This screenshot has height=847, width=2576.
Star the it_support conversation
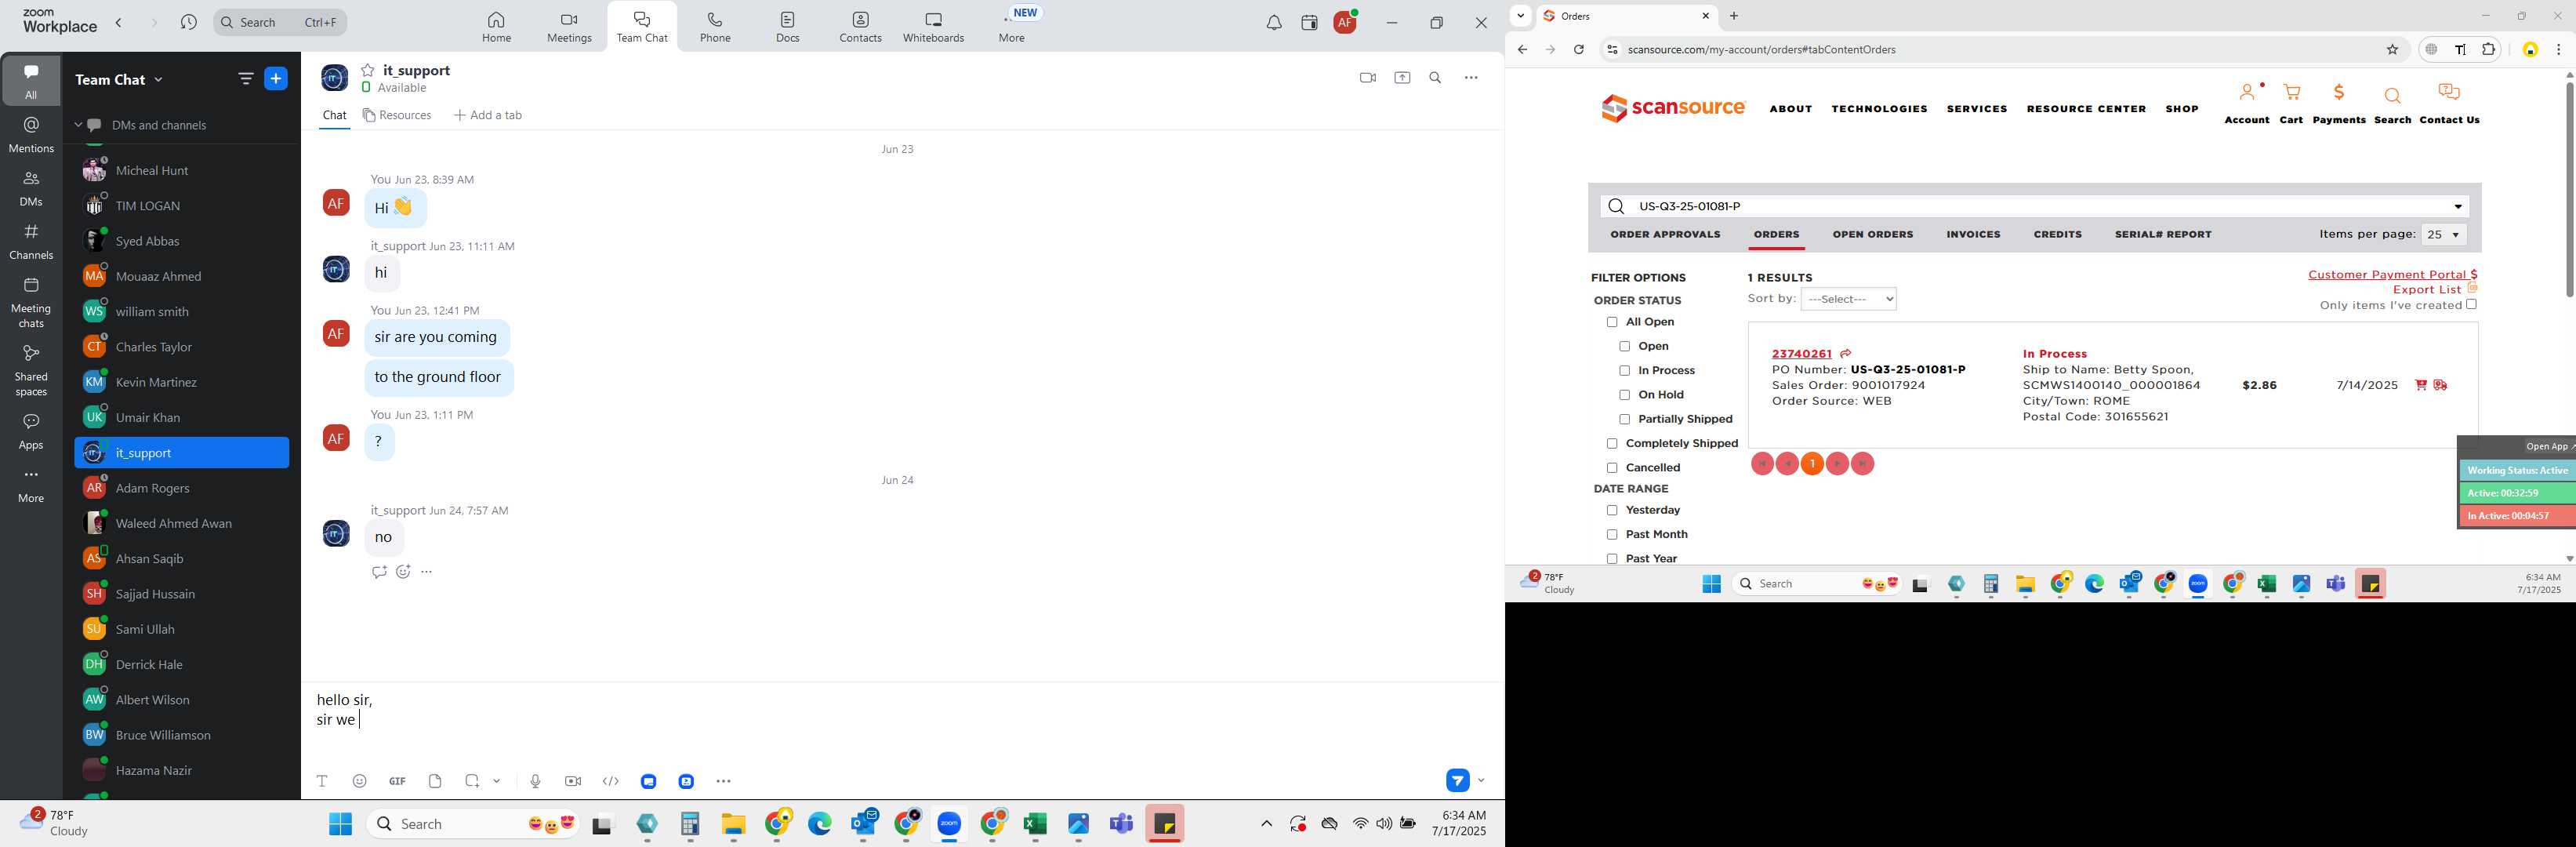pos(368,70)
